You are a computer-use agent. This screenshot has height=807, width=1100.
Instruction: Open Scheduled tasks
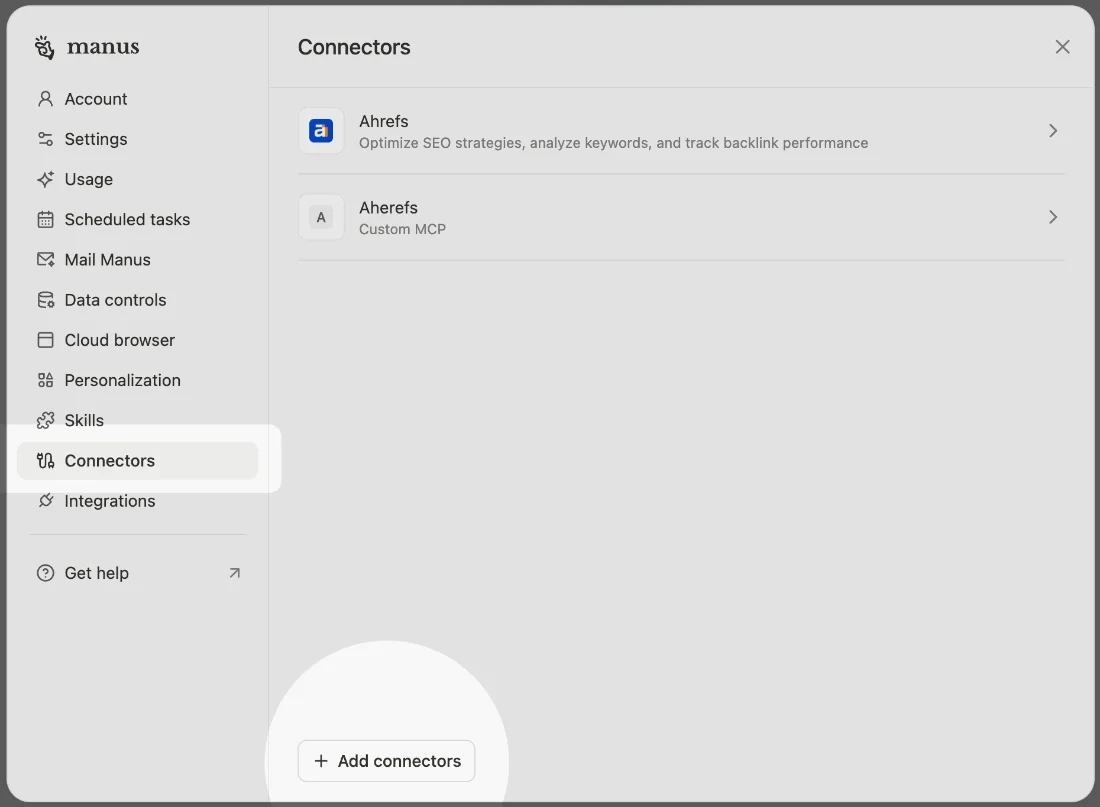click(x=138, y=220)
